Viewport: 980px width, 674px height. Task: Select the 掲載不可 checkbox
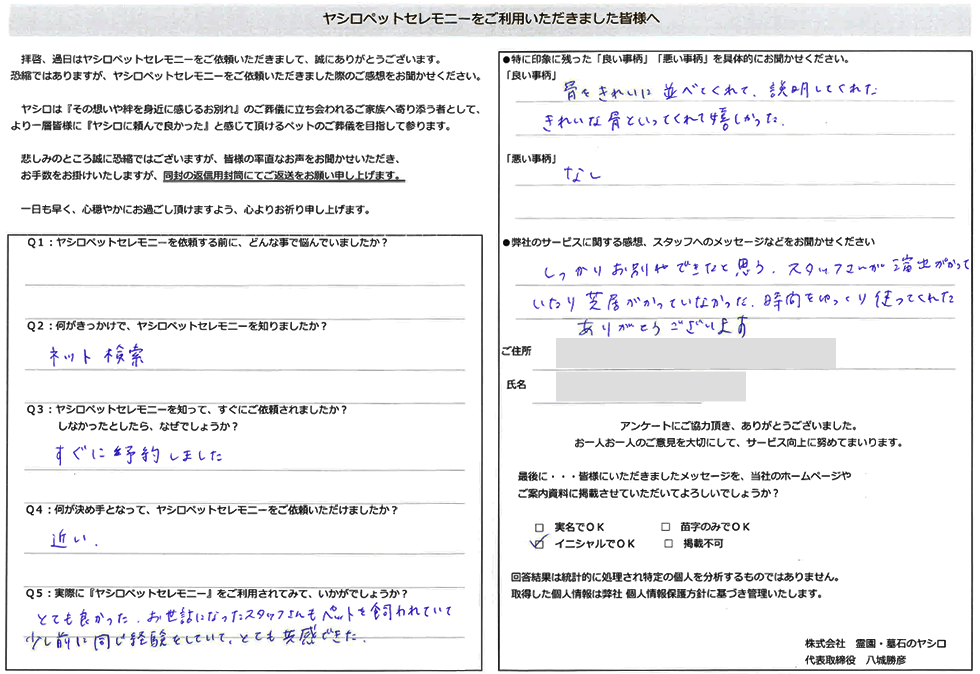667,544
